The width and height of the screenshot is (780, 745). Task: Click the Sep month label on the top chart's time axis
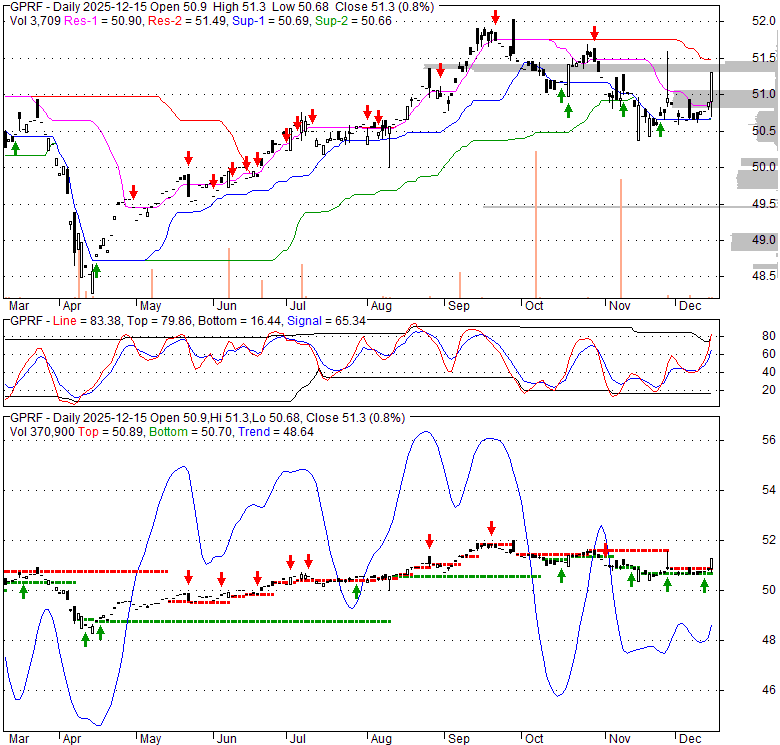458,305
